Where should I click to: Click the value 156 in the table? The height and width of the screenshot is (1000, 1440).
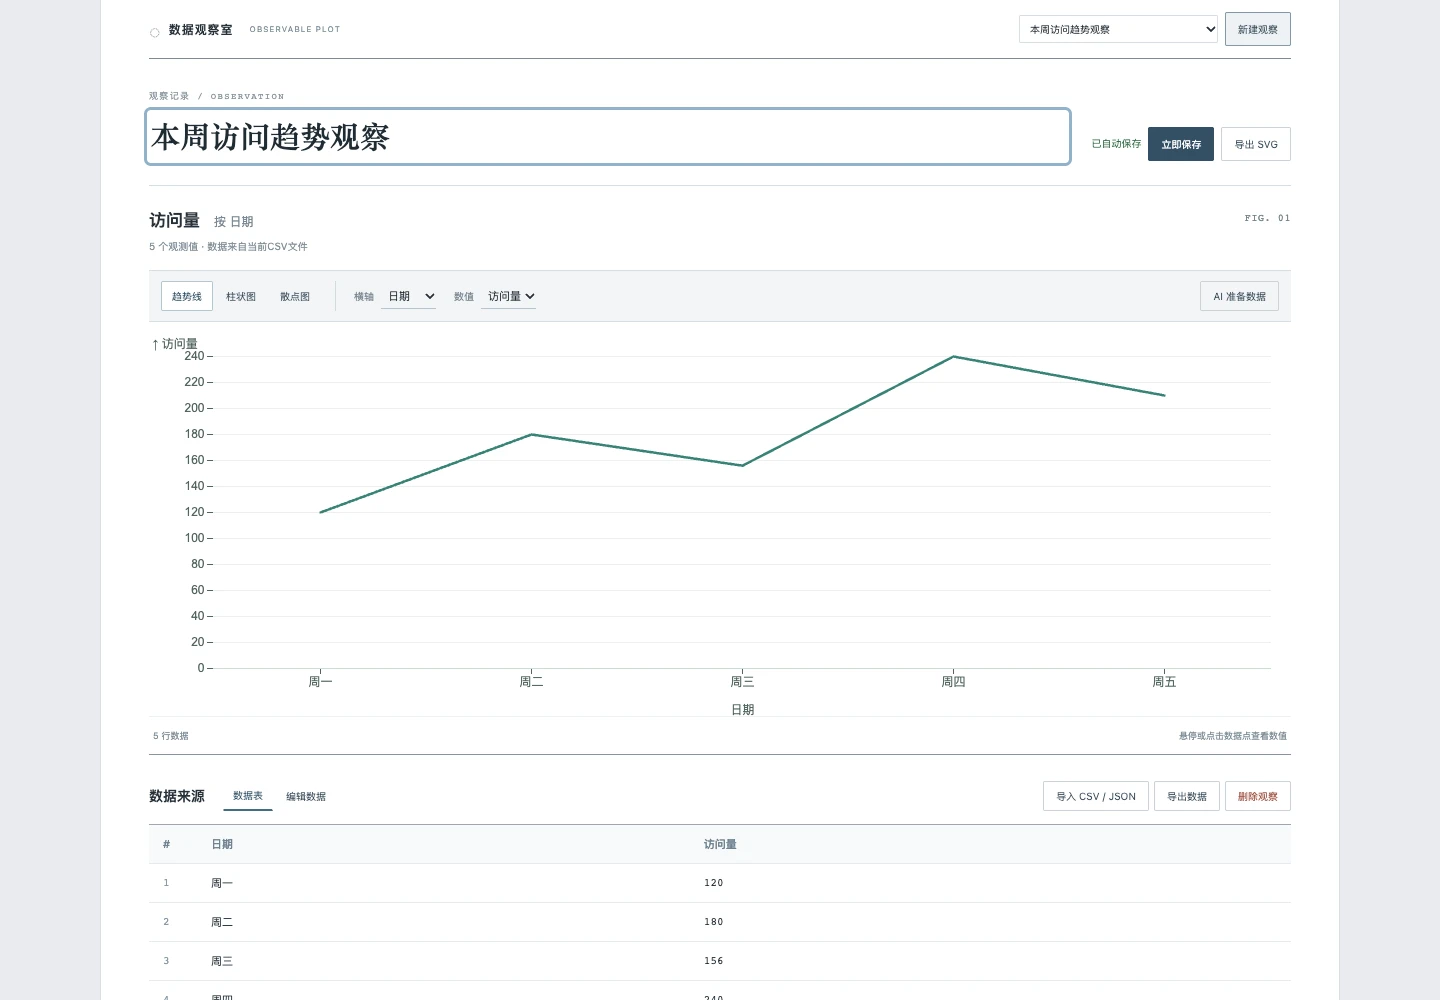tap(714, 961)
